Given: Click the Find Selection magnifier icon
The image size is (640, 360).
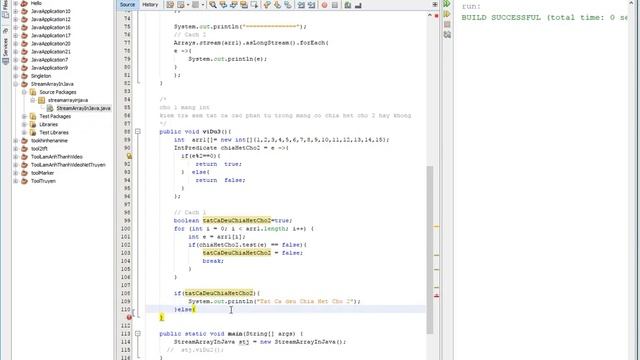Looking at the screenshot, I should tap(213, 5).
